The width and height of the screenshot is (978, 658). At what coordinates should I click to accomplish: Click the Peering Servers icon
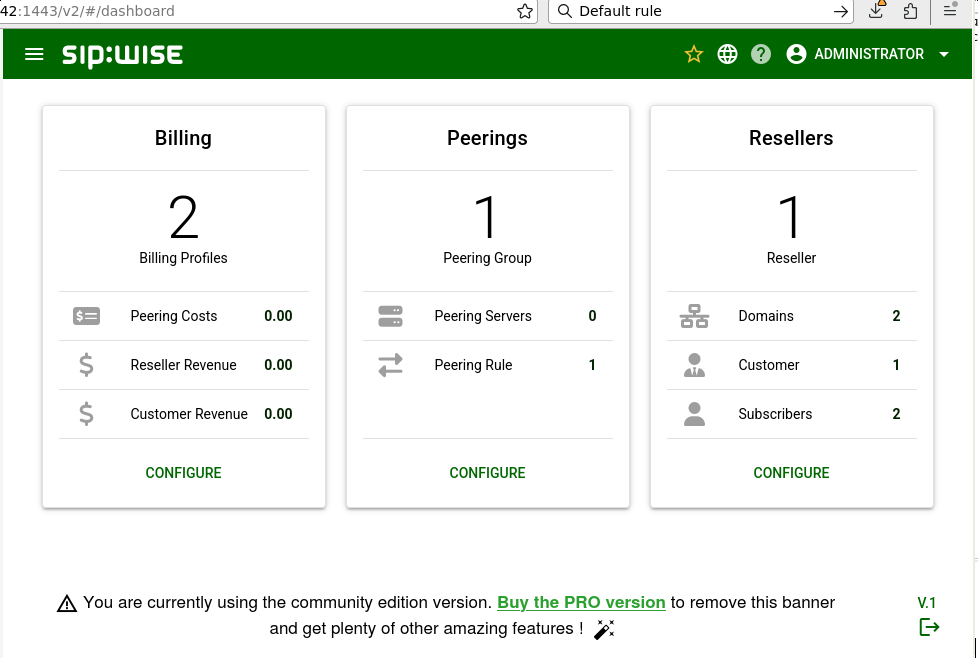click(390, 316)
